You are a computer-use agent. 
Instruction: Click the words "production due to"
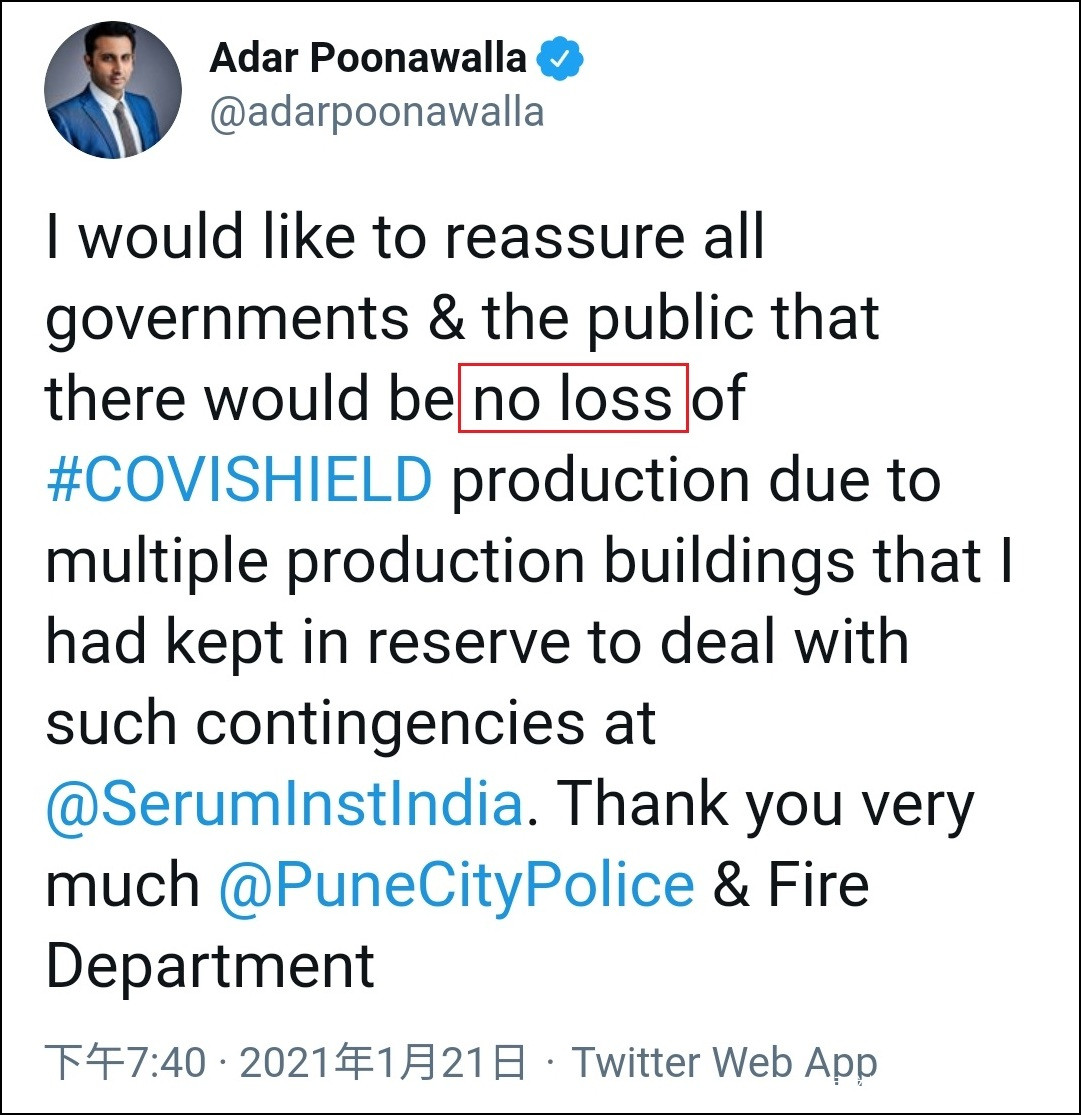696,481
